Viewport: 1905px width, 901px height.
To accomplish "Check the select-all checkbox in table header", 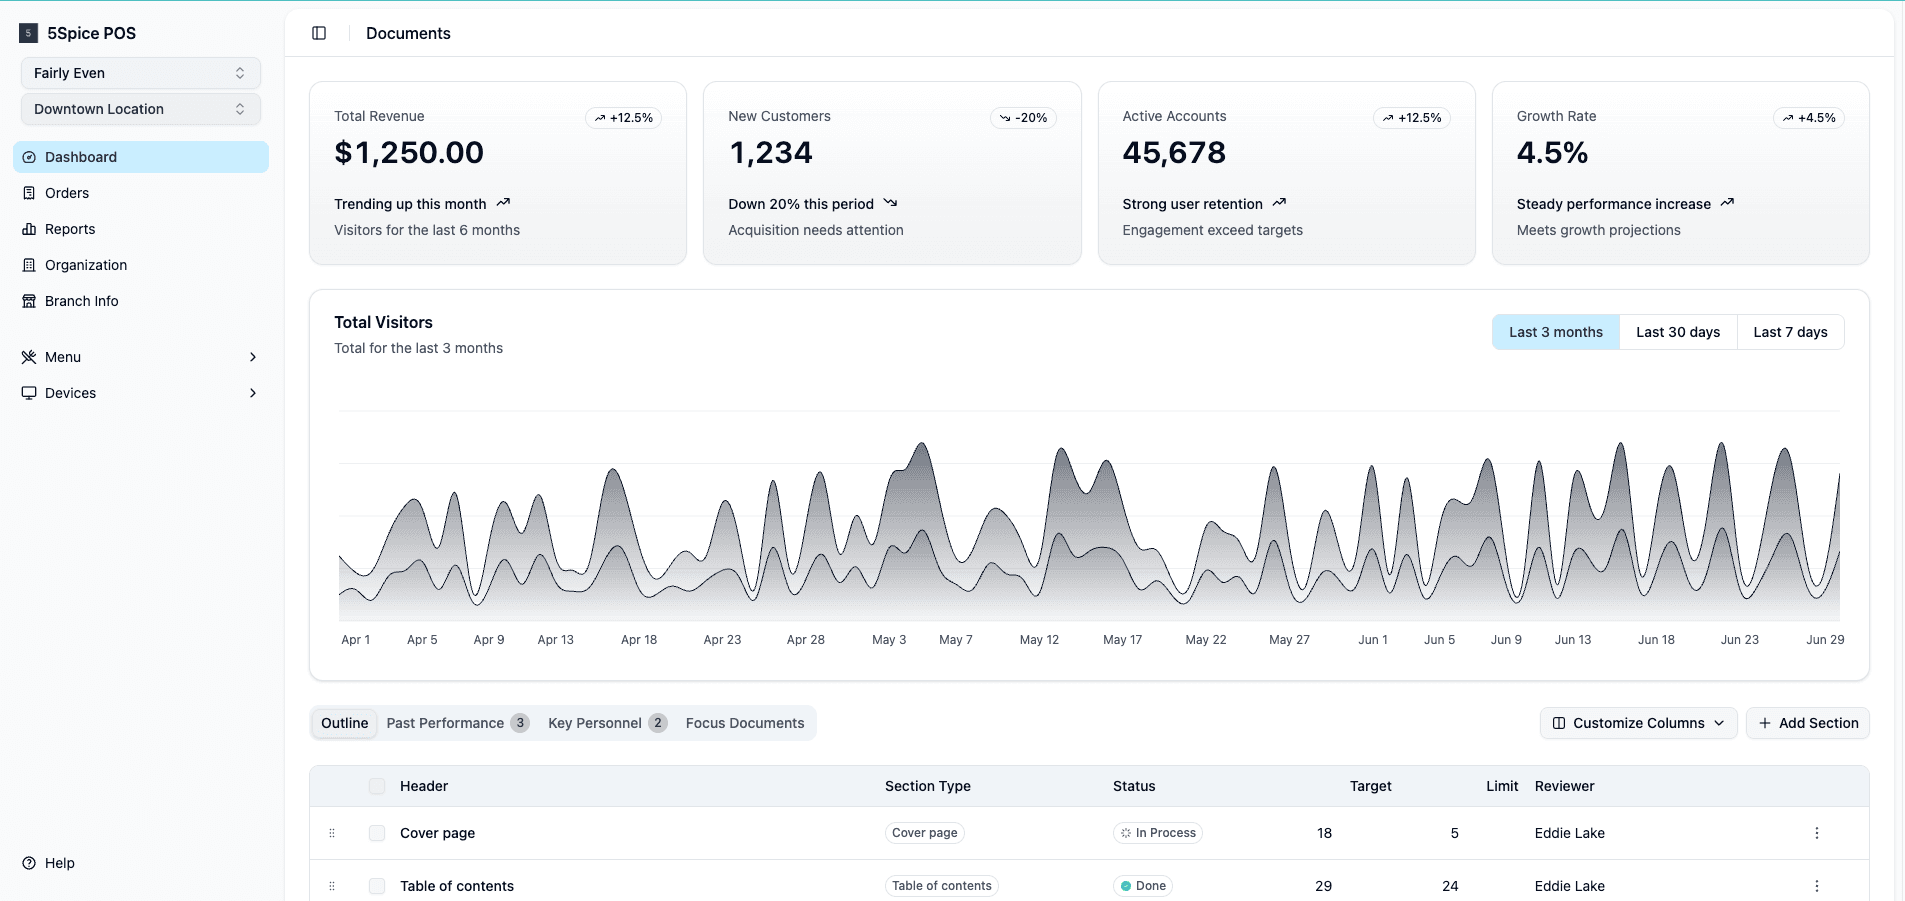I will point(377,786).
